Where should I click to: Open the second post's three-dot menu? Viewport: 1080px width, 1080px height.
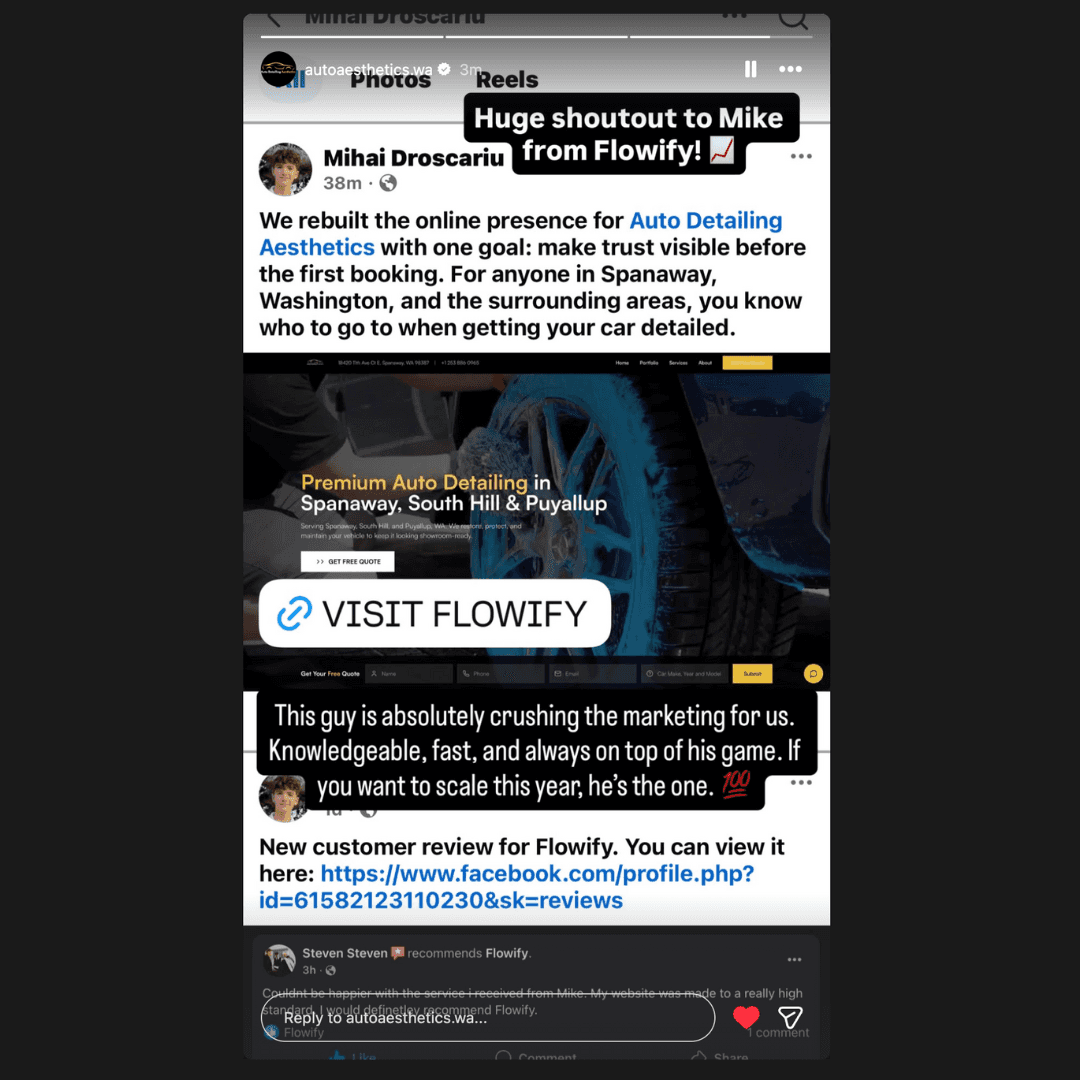[801, 782]
